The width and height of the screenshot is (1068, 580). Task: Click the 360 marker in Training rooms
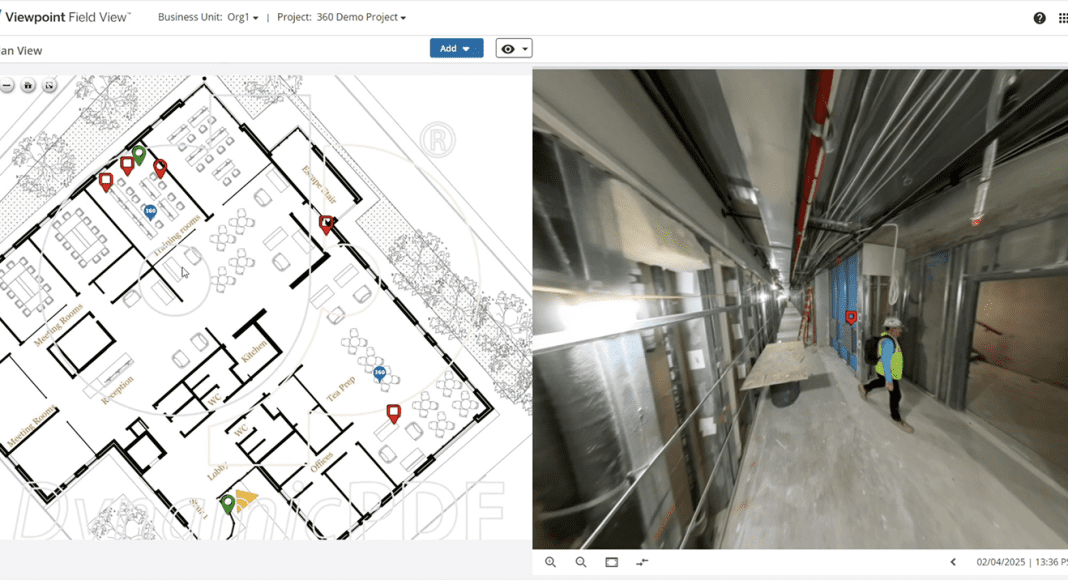(x=150, y=212)
